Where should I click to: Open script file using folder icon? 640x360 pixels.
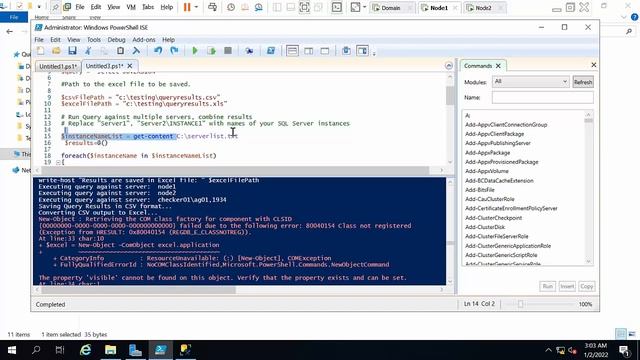pyautogui.click(x=56, y=51)
